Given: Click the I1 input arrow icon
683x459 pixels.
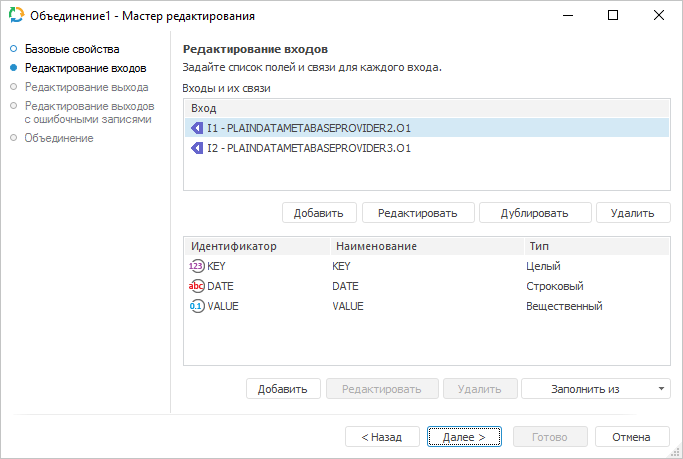Looking at the screenshot, I should [x=197, y=128].
